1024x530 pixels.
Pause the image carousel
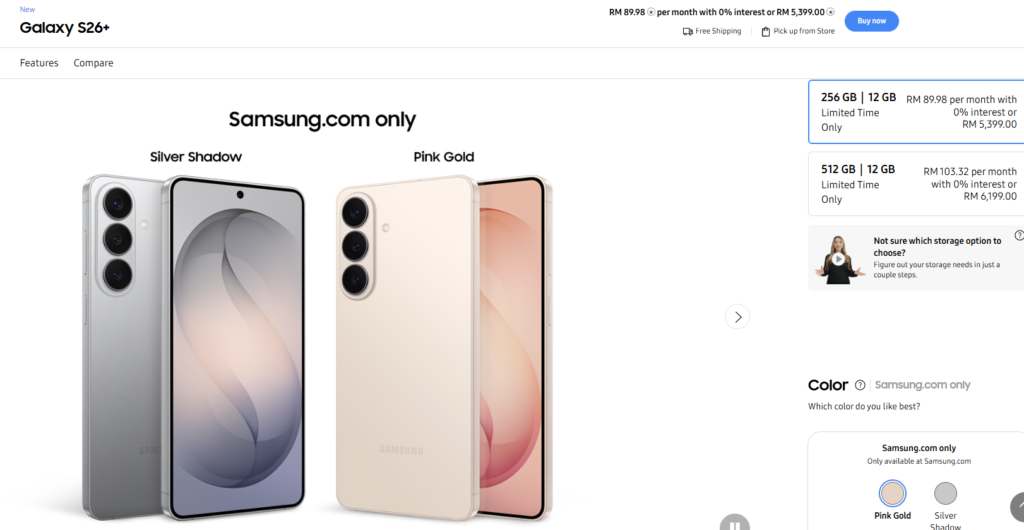(x=735, y=525)
